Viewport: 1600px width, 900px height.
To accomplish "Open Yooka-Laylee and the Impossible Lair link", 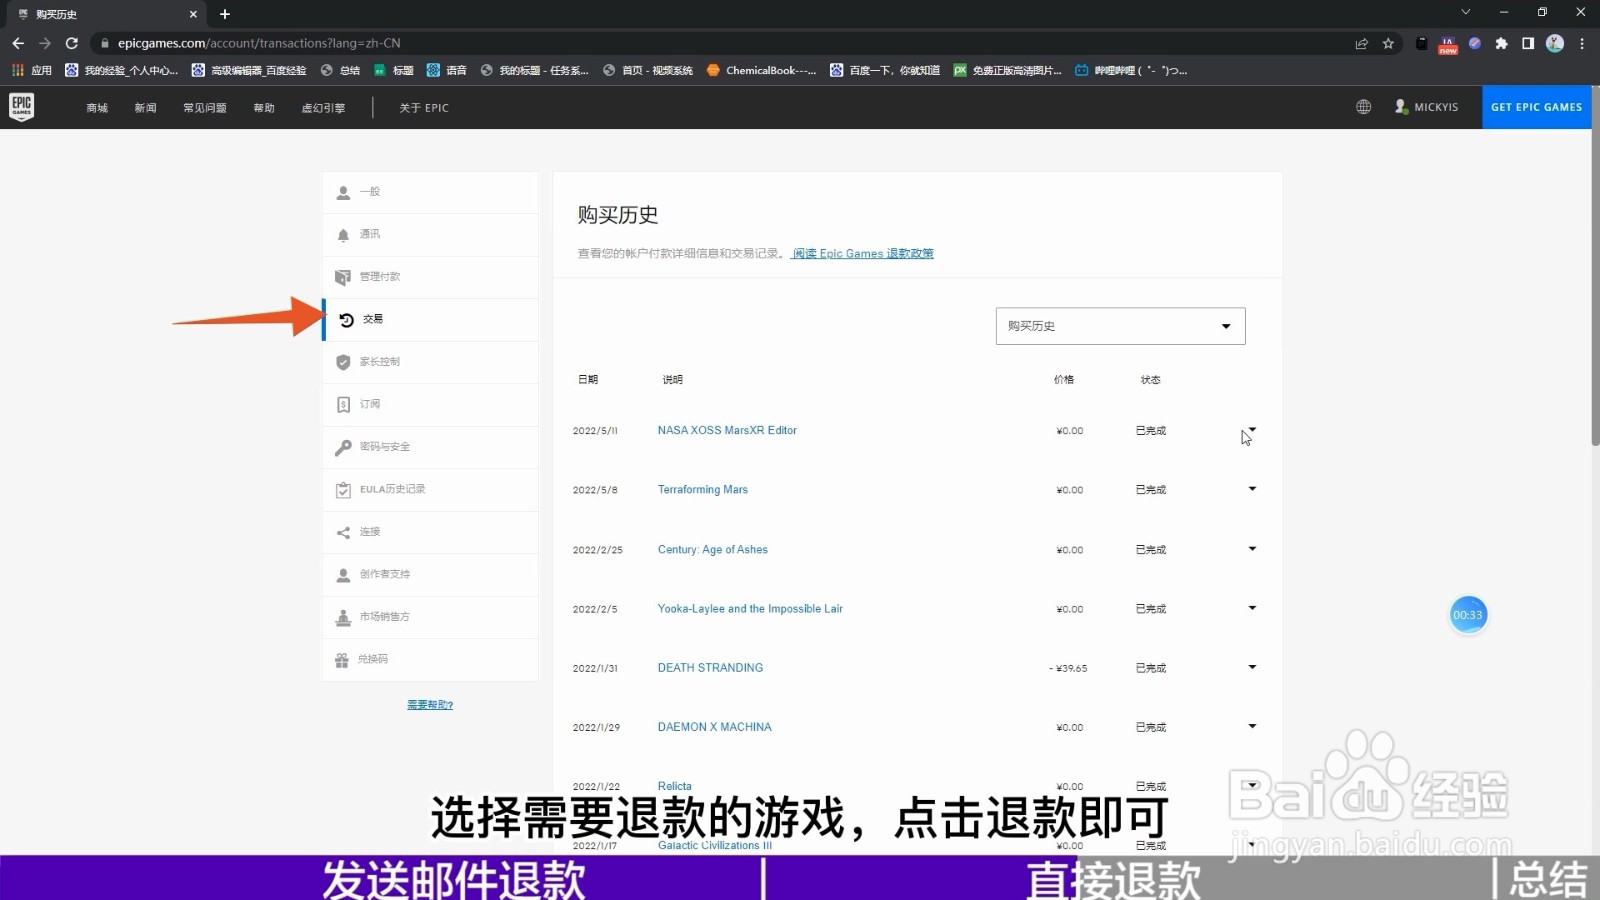I will point(750,608).
